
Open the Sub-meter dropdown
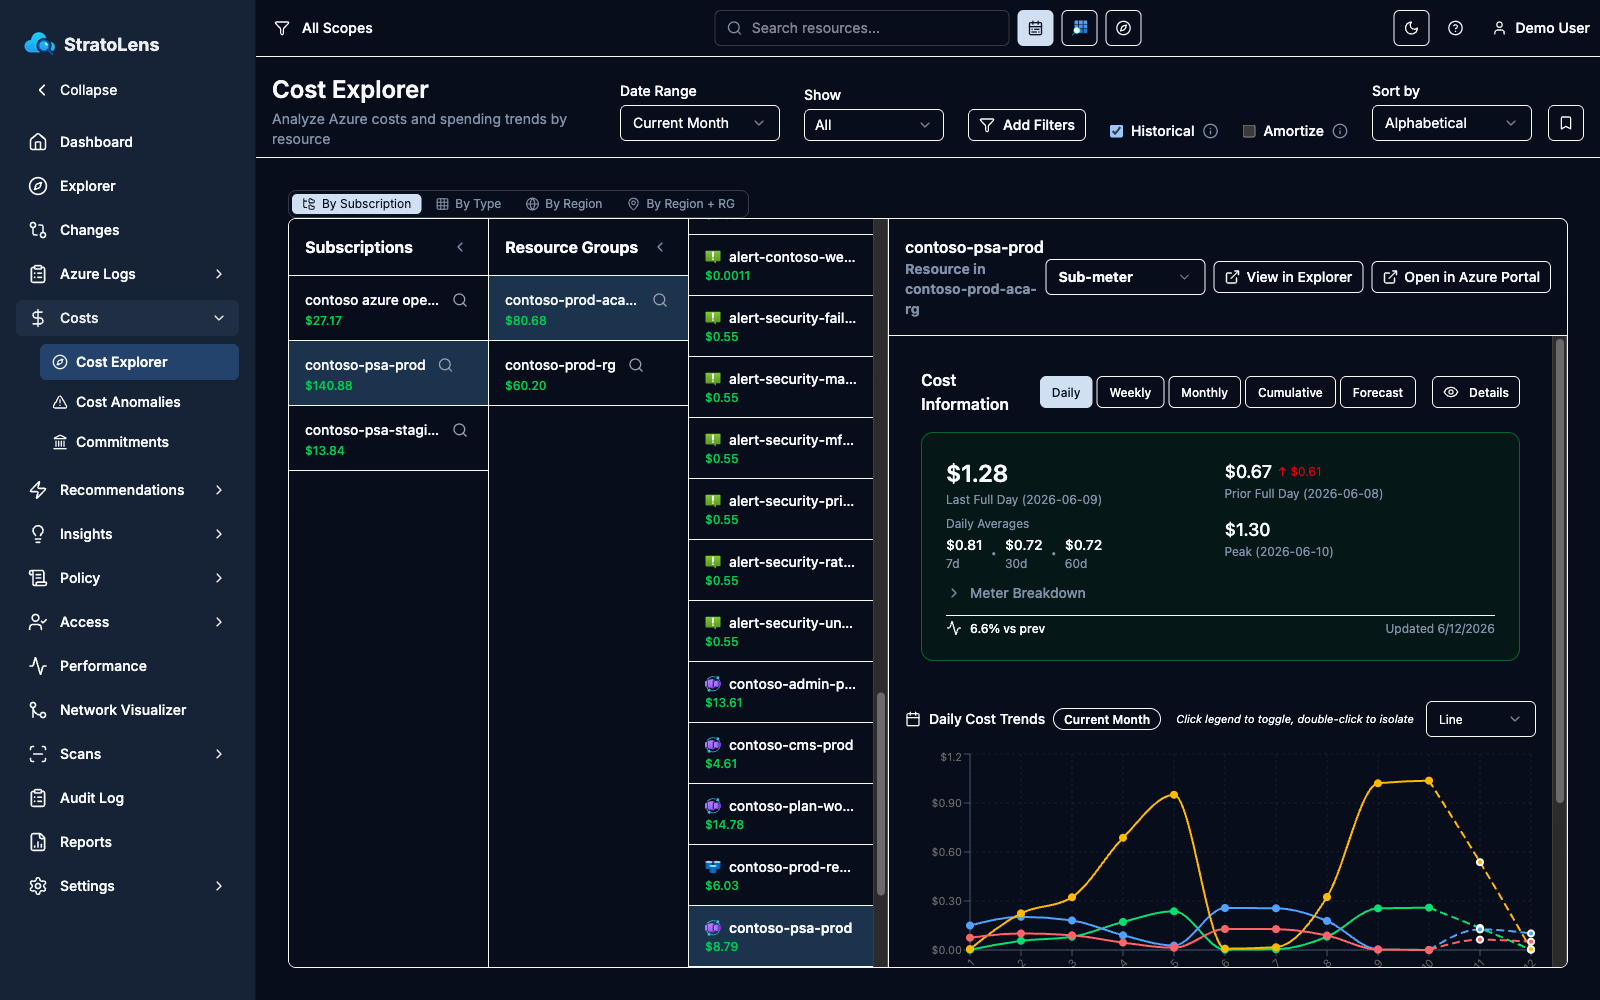pyautogui.click(x=1125, y=277)
